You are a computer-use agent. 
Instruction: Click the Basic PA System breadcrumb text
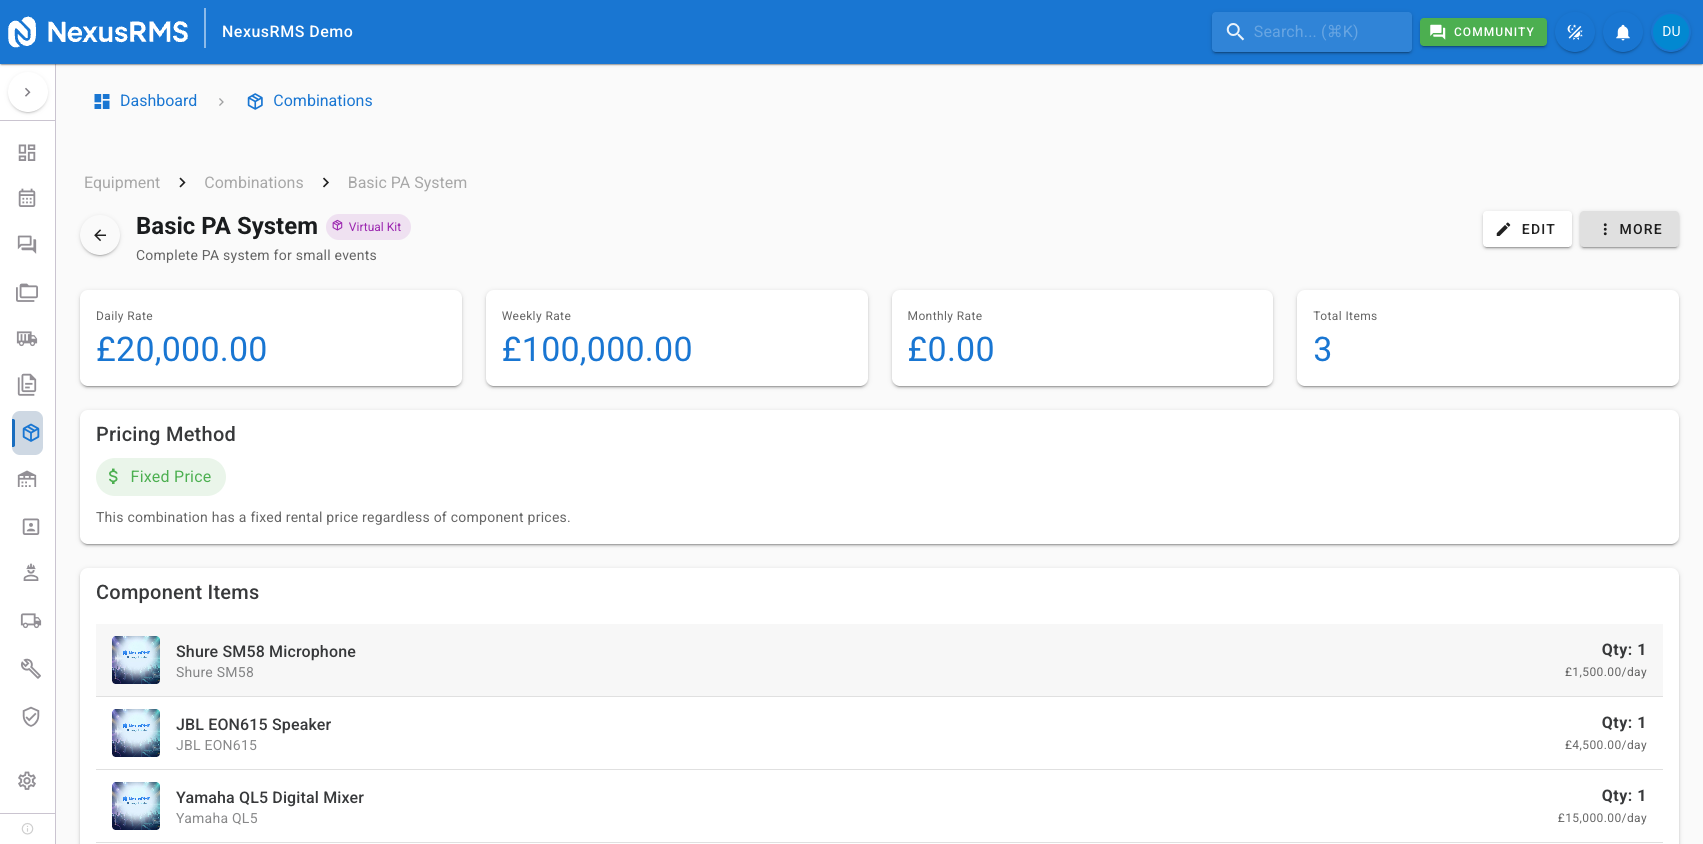tap(407, 183)
